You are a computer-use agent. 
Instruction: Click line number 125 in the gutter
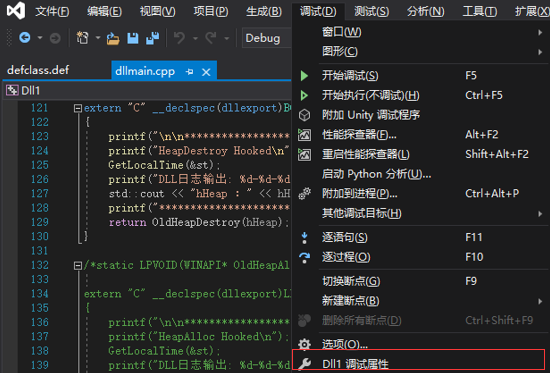click(40, 165)
